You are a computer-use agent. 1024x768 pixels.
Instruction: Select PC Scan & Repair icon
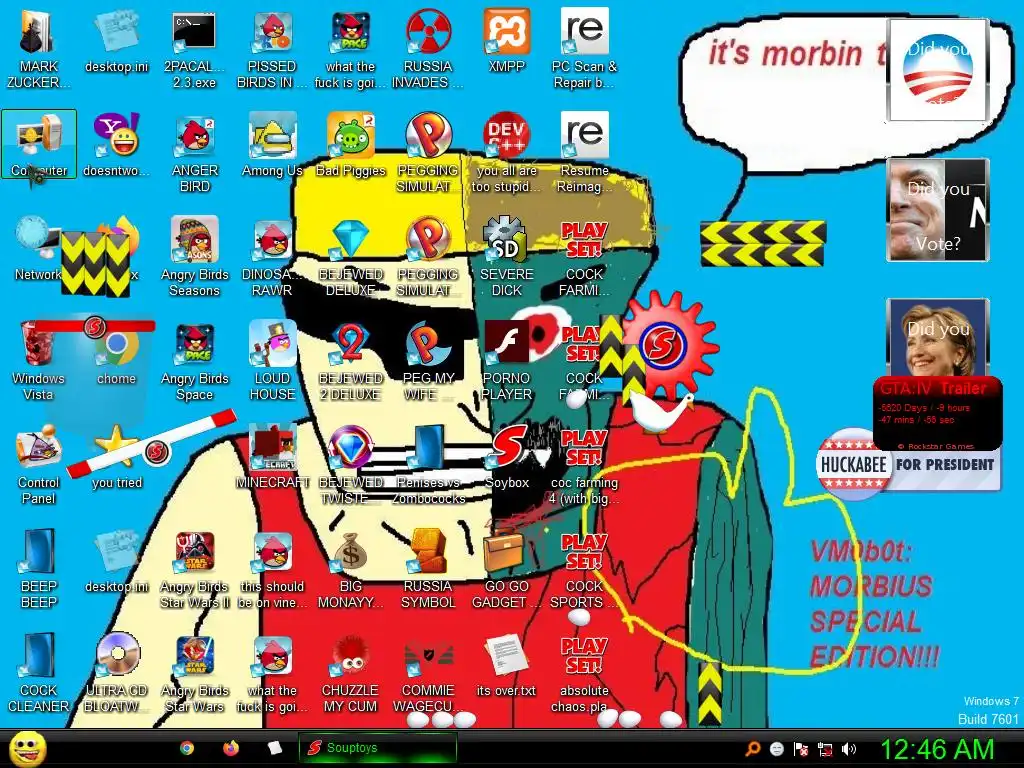click(584, 47)
